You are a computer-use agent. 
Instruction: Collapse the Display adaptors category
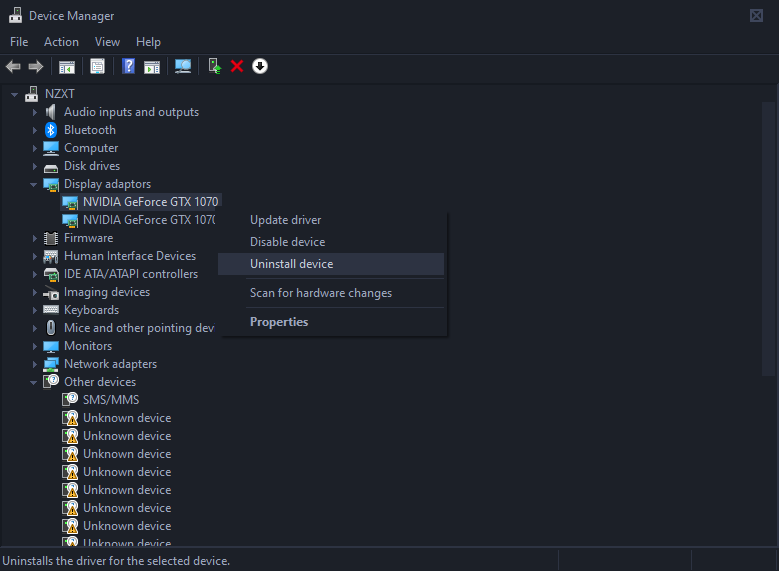pos(34,184)
